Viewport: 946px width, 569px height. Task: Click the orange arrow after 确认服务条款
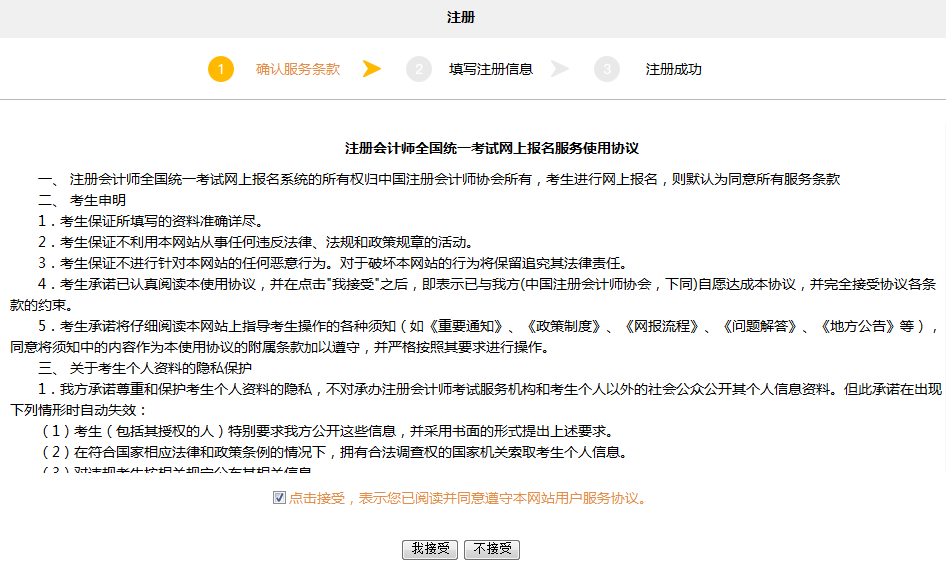pos(372,69)
